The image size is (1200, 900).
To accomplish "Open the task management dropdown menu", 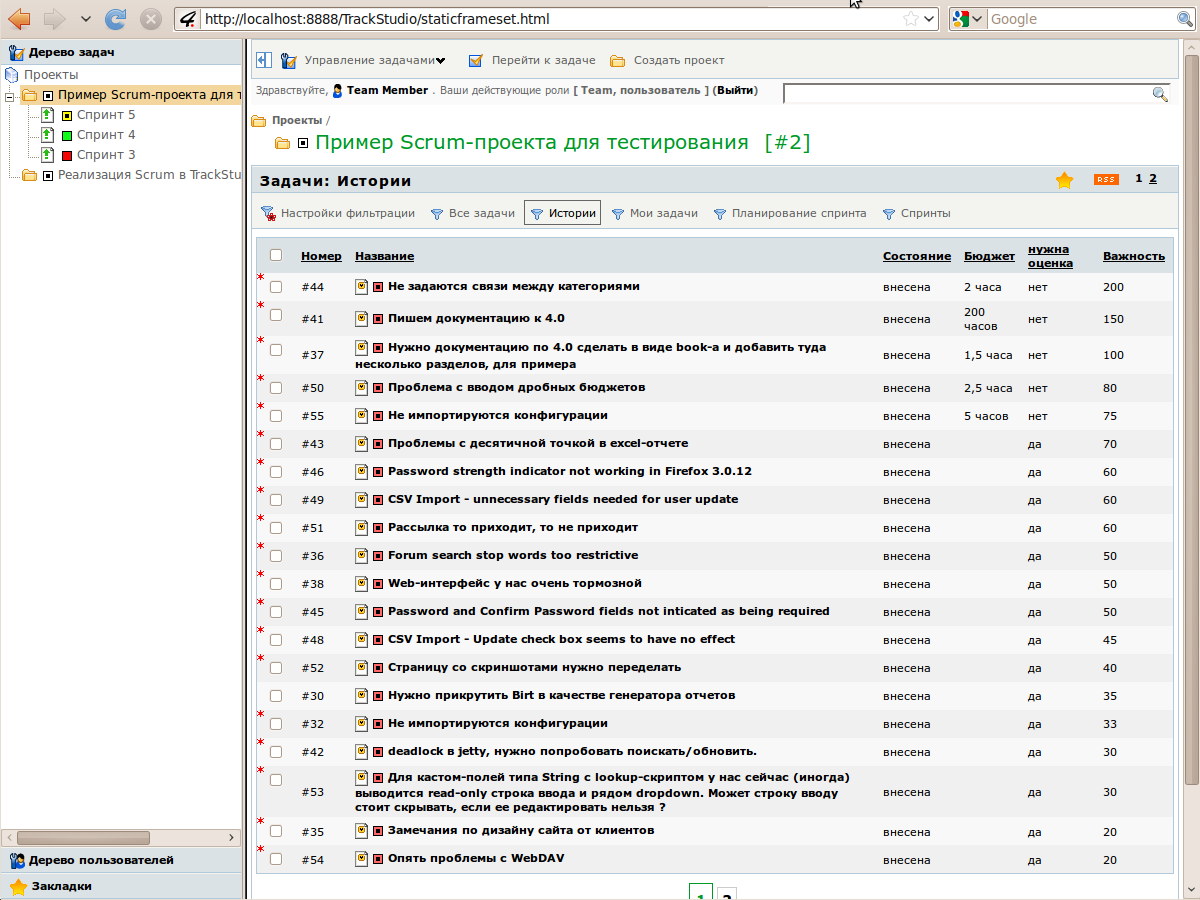I will click(374, 61).
